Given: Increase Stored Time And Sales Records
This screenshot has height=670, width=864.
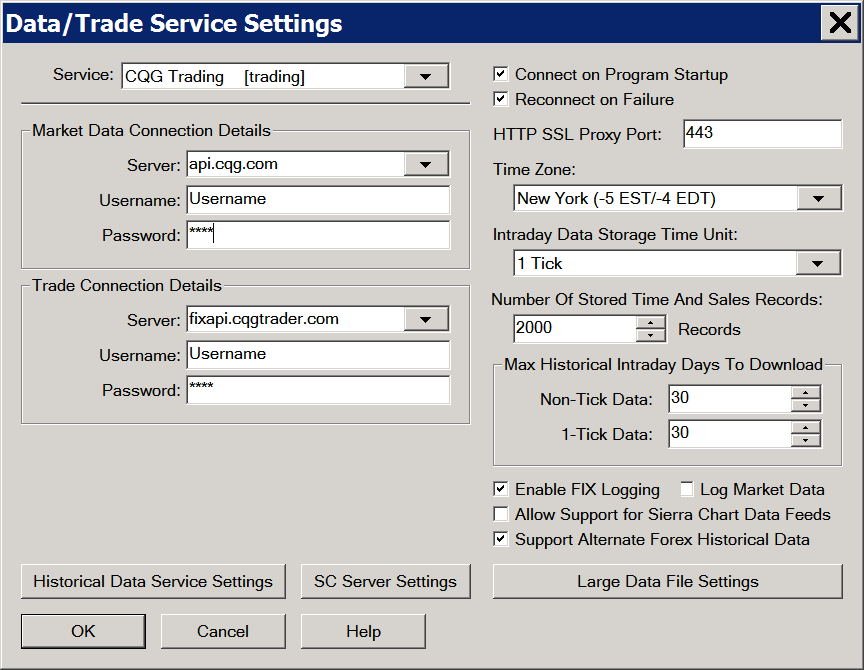Looking at the screenshot, I should (651, 322).
